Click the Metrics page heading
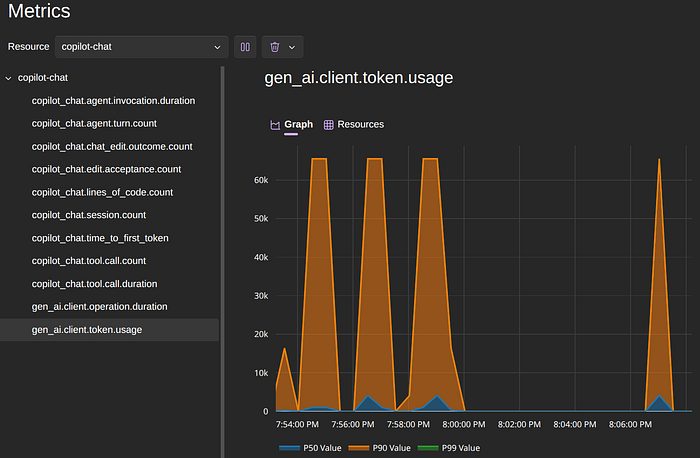Screen dimensions: 700x458 (x=39, y=11)
